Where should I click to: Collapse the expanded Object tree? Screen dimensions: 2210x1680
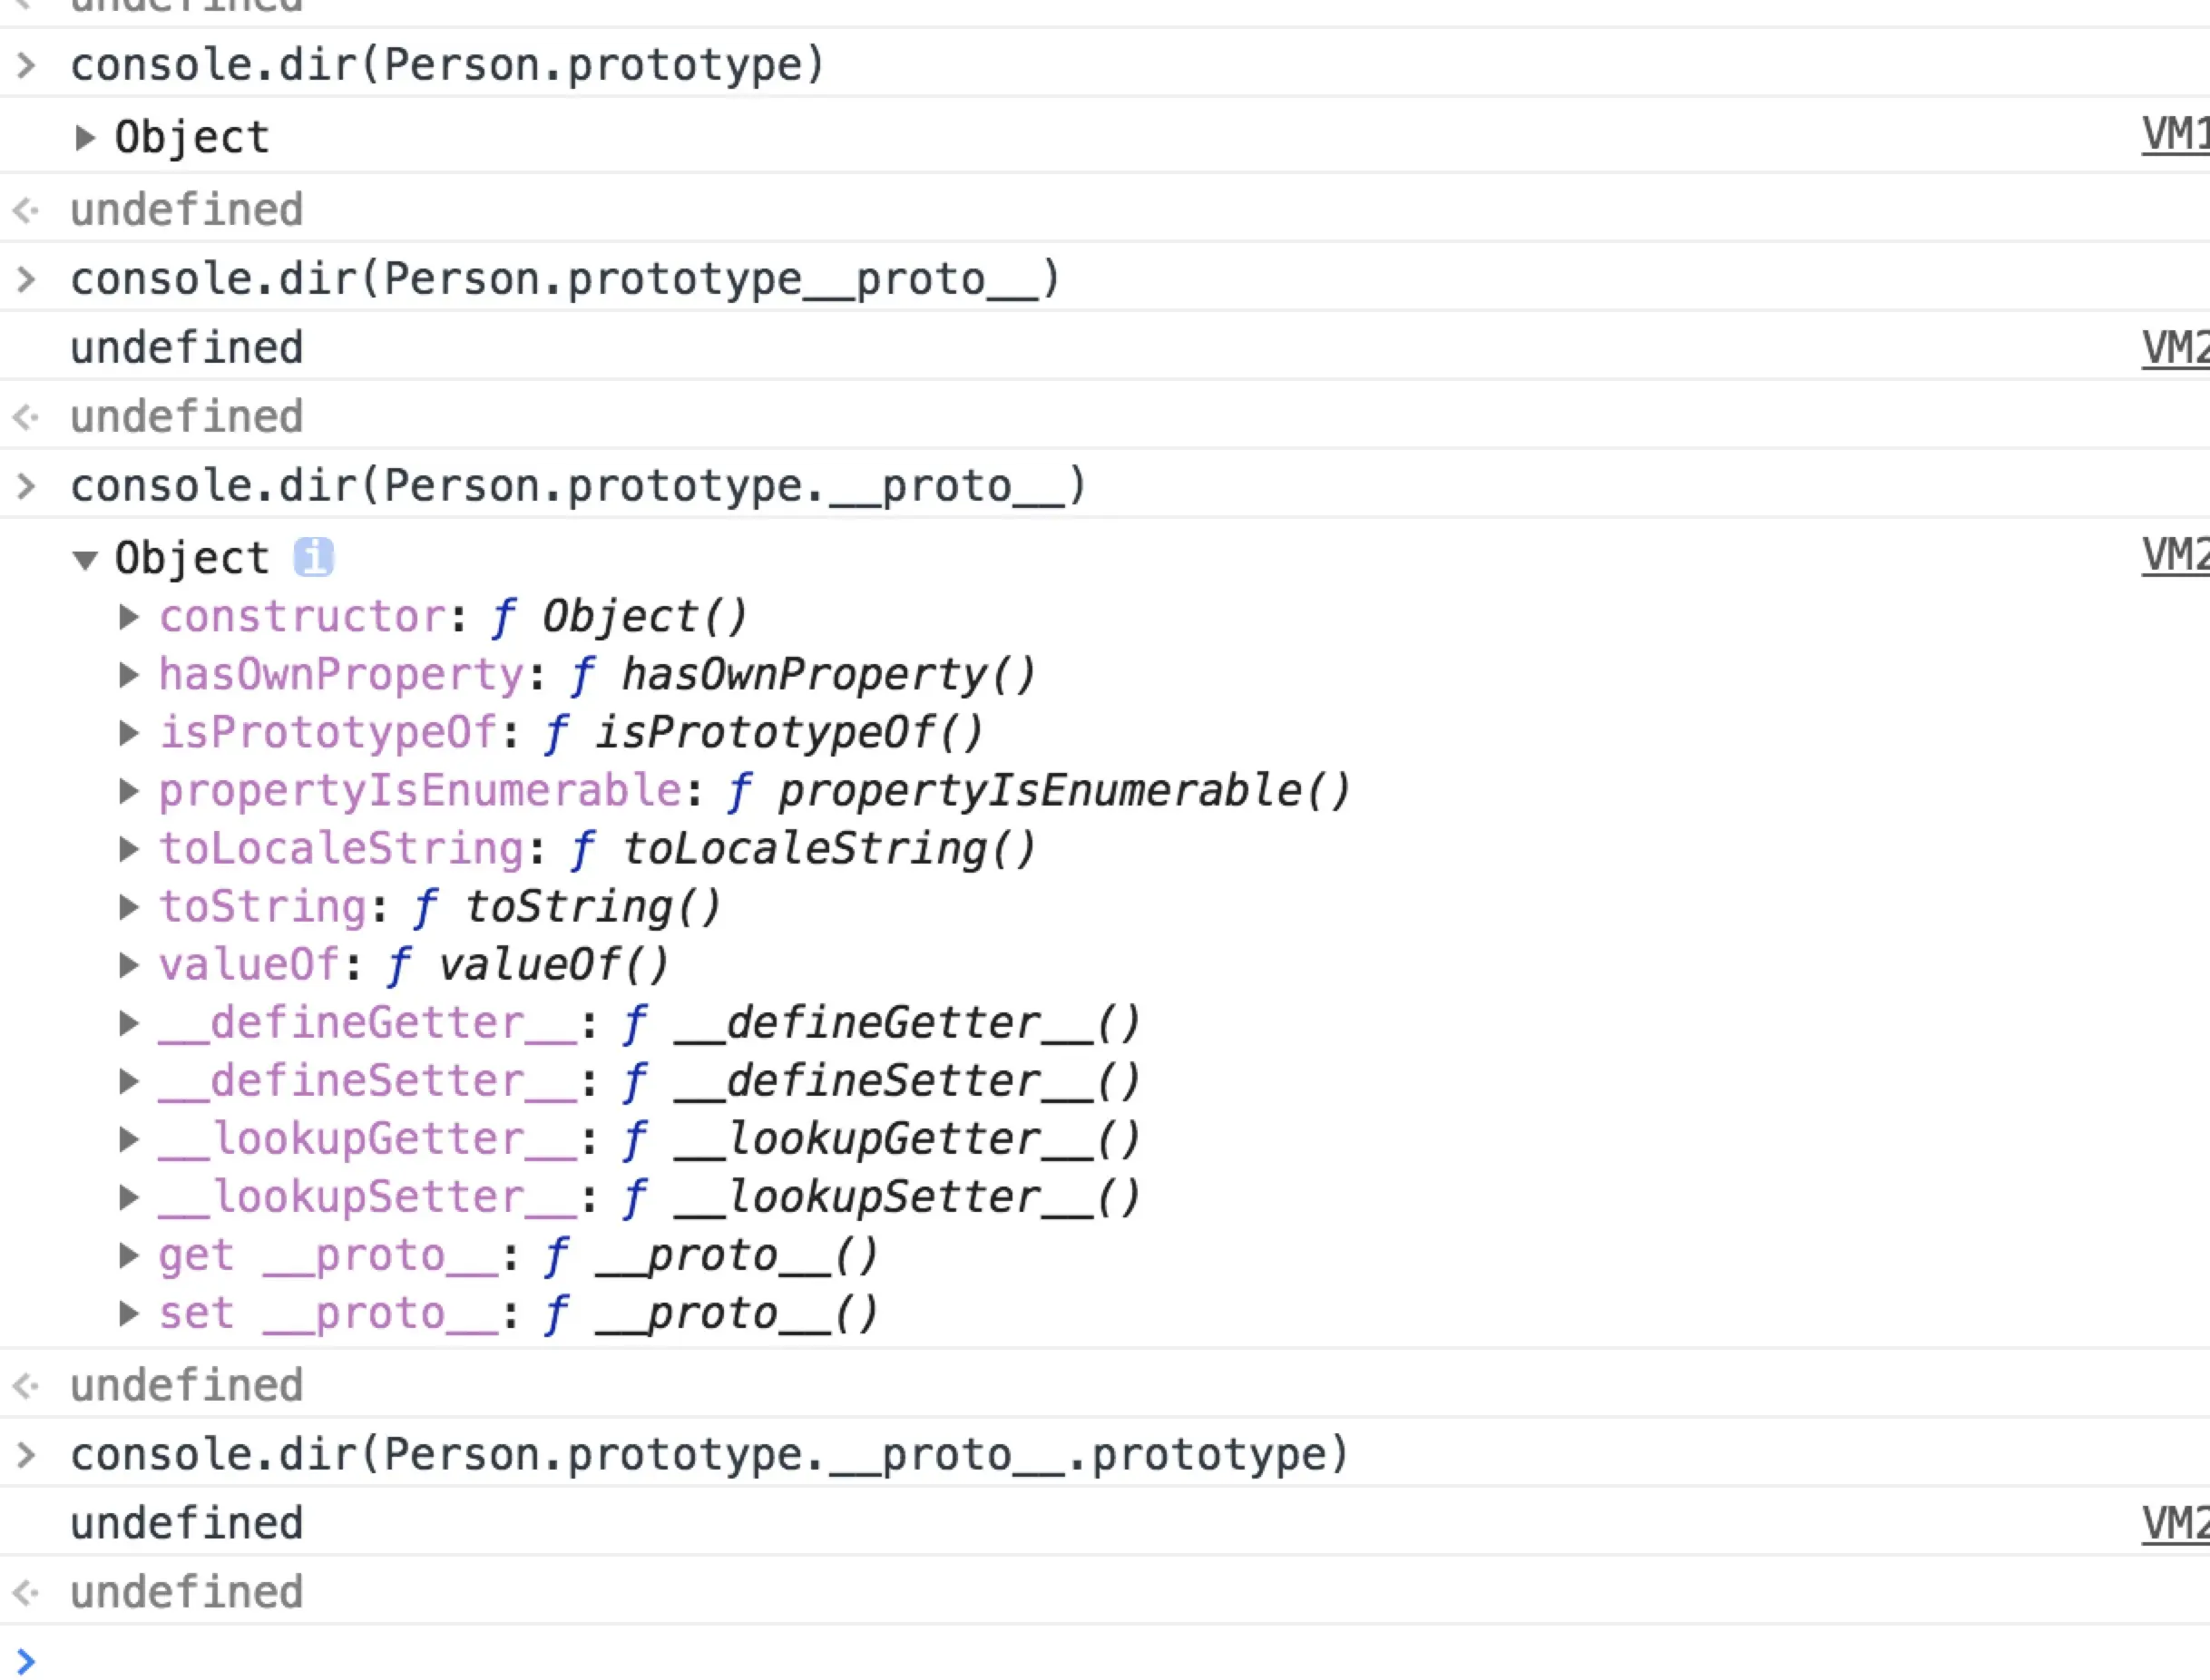click(86, 559)
